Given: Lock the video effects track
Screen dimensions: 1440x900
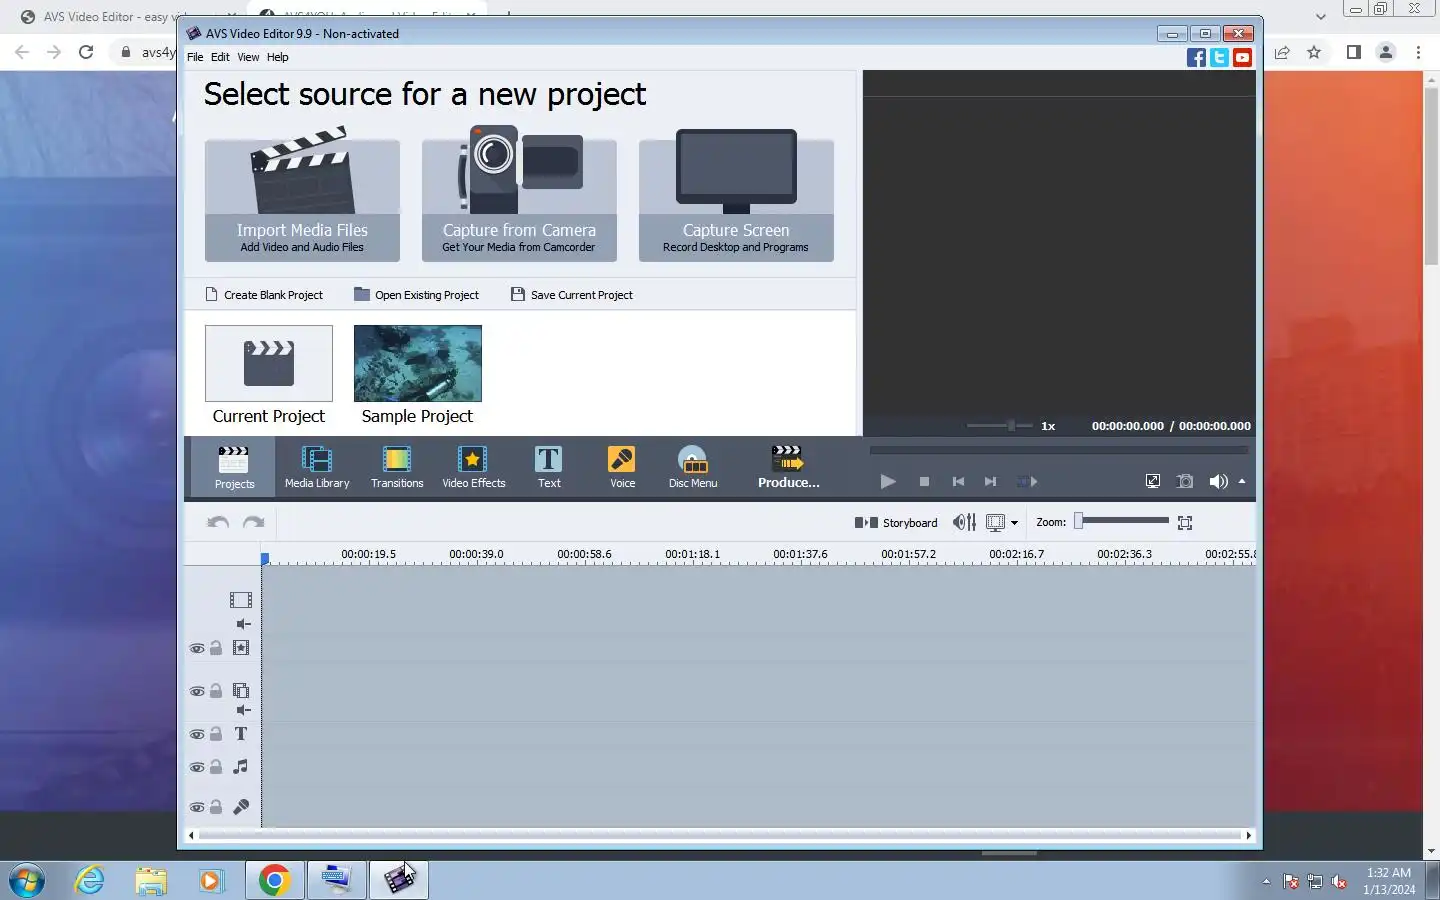Looking at the screenshot, I should tap(216, 647).
